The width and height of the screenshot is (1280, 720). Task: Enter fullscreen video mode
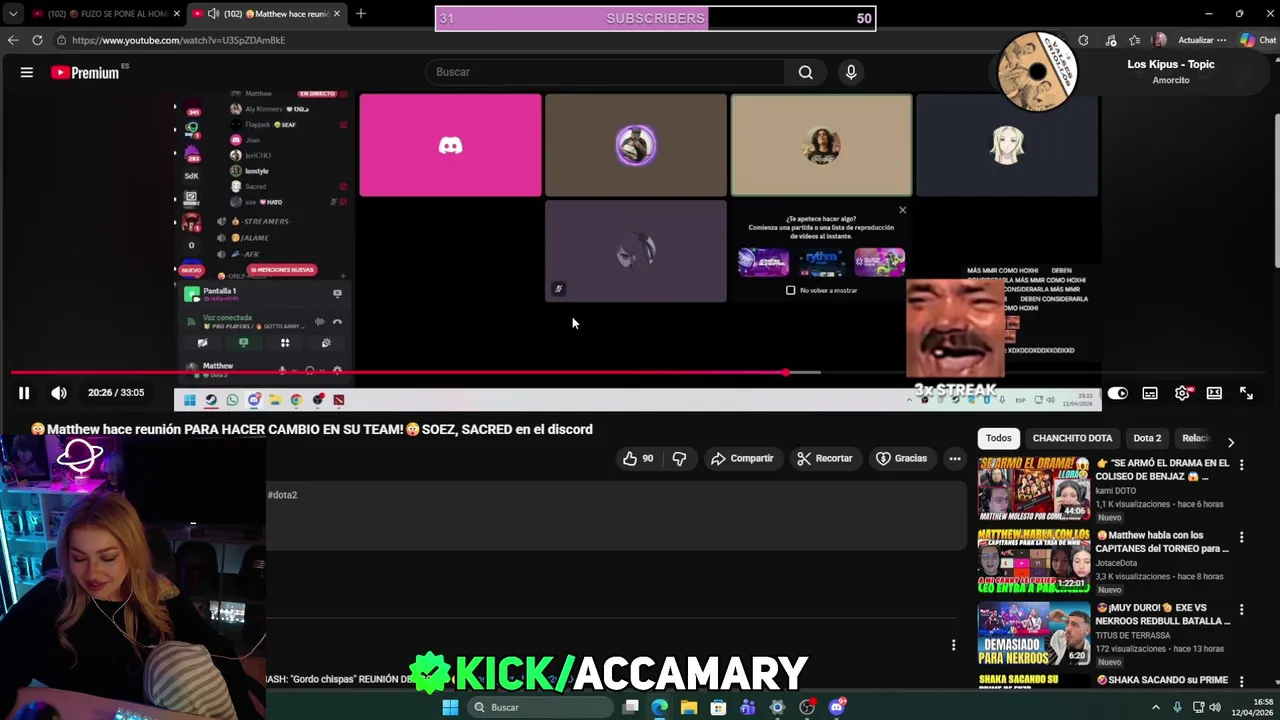[x=1246, y=393]
